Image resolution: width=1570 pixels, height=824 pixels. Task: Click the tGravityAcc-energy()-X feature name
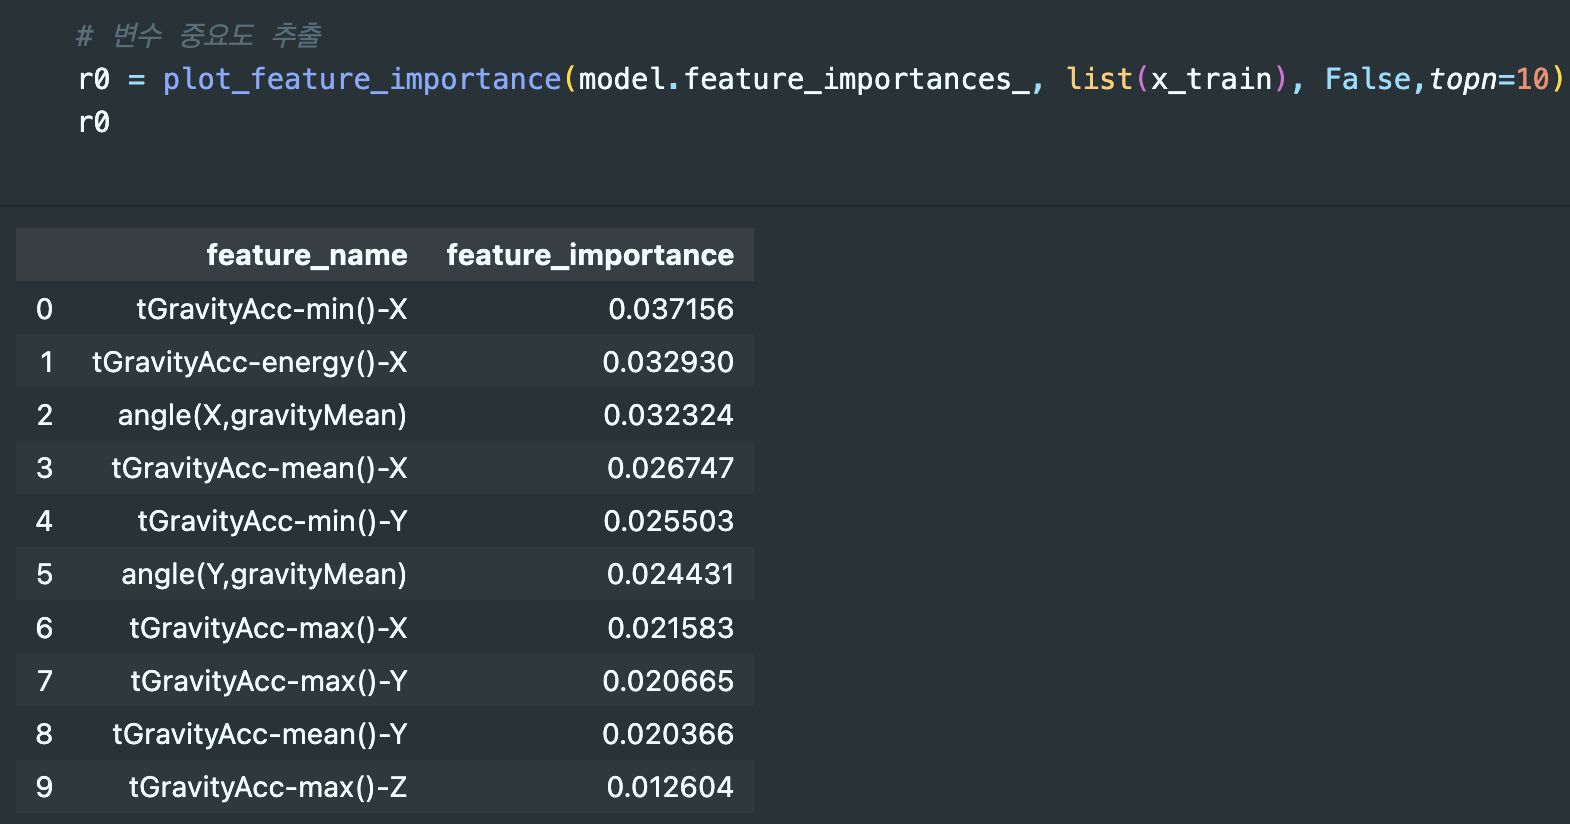tap(249, 362)
